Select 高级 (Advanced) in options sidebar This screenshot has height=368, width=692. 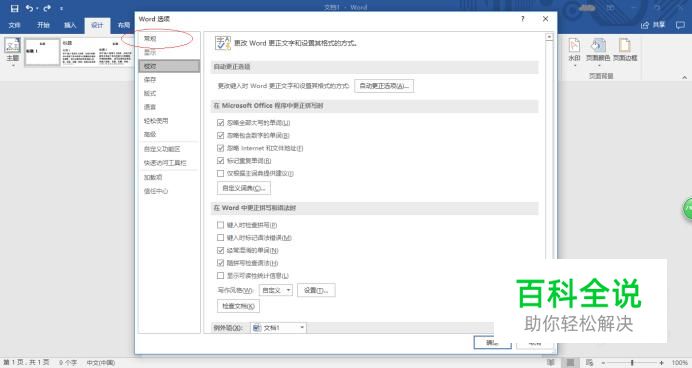click(169, 135)
